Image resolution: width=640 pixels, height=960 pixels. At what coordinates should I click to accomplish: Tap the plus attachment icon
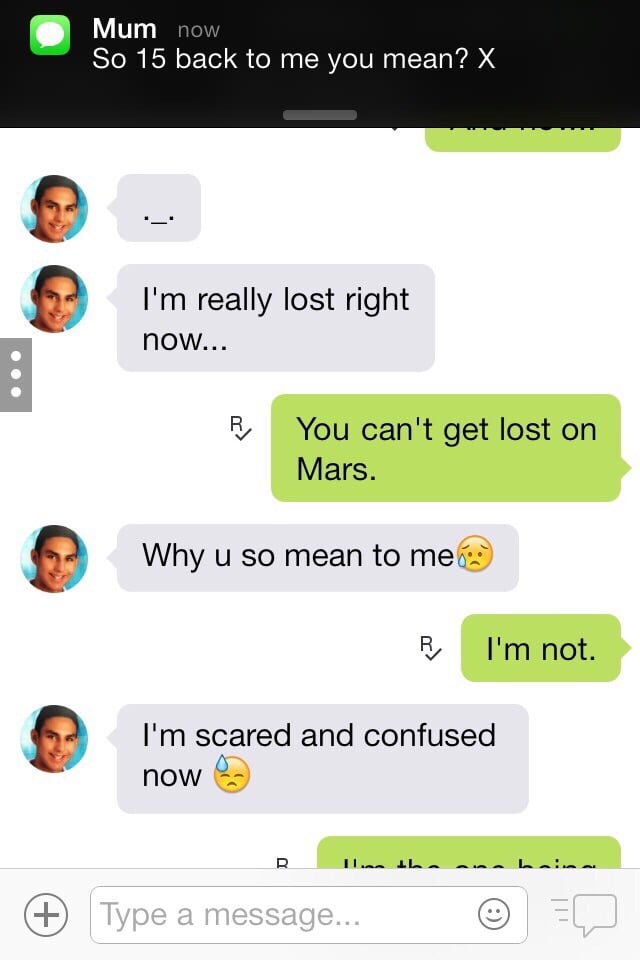(46, 915)
